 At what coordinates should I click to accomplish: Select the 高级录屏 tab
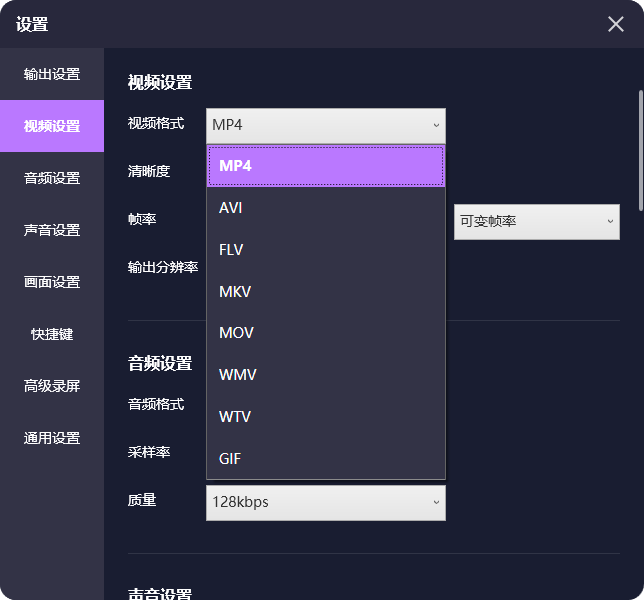[x=52, y=386]
